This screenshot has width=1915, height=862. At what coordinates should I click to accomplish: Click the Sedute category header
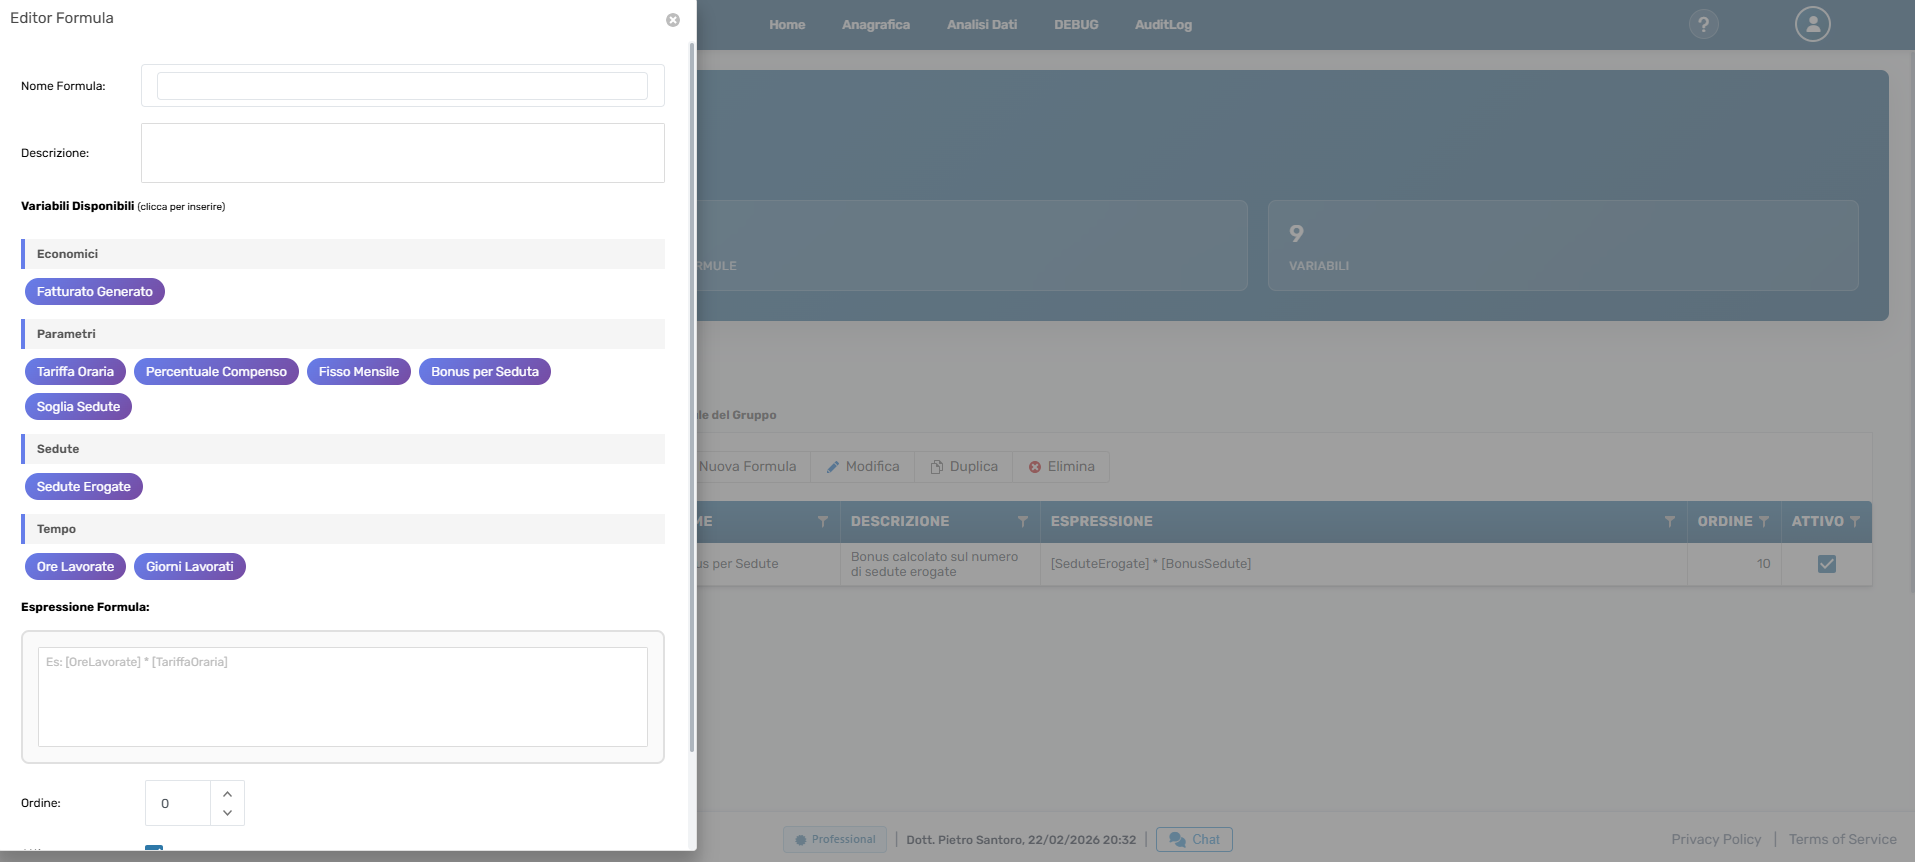[x=343, y=449]
